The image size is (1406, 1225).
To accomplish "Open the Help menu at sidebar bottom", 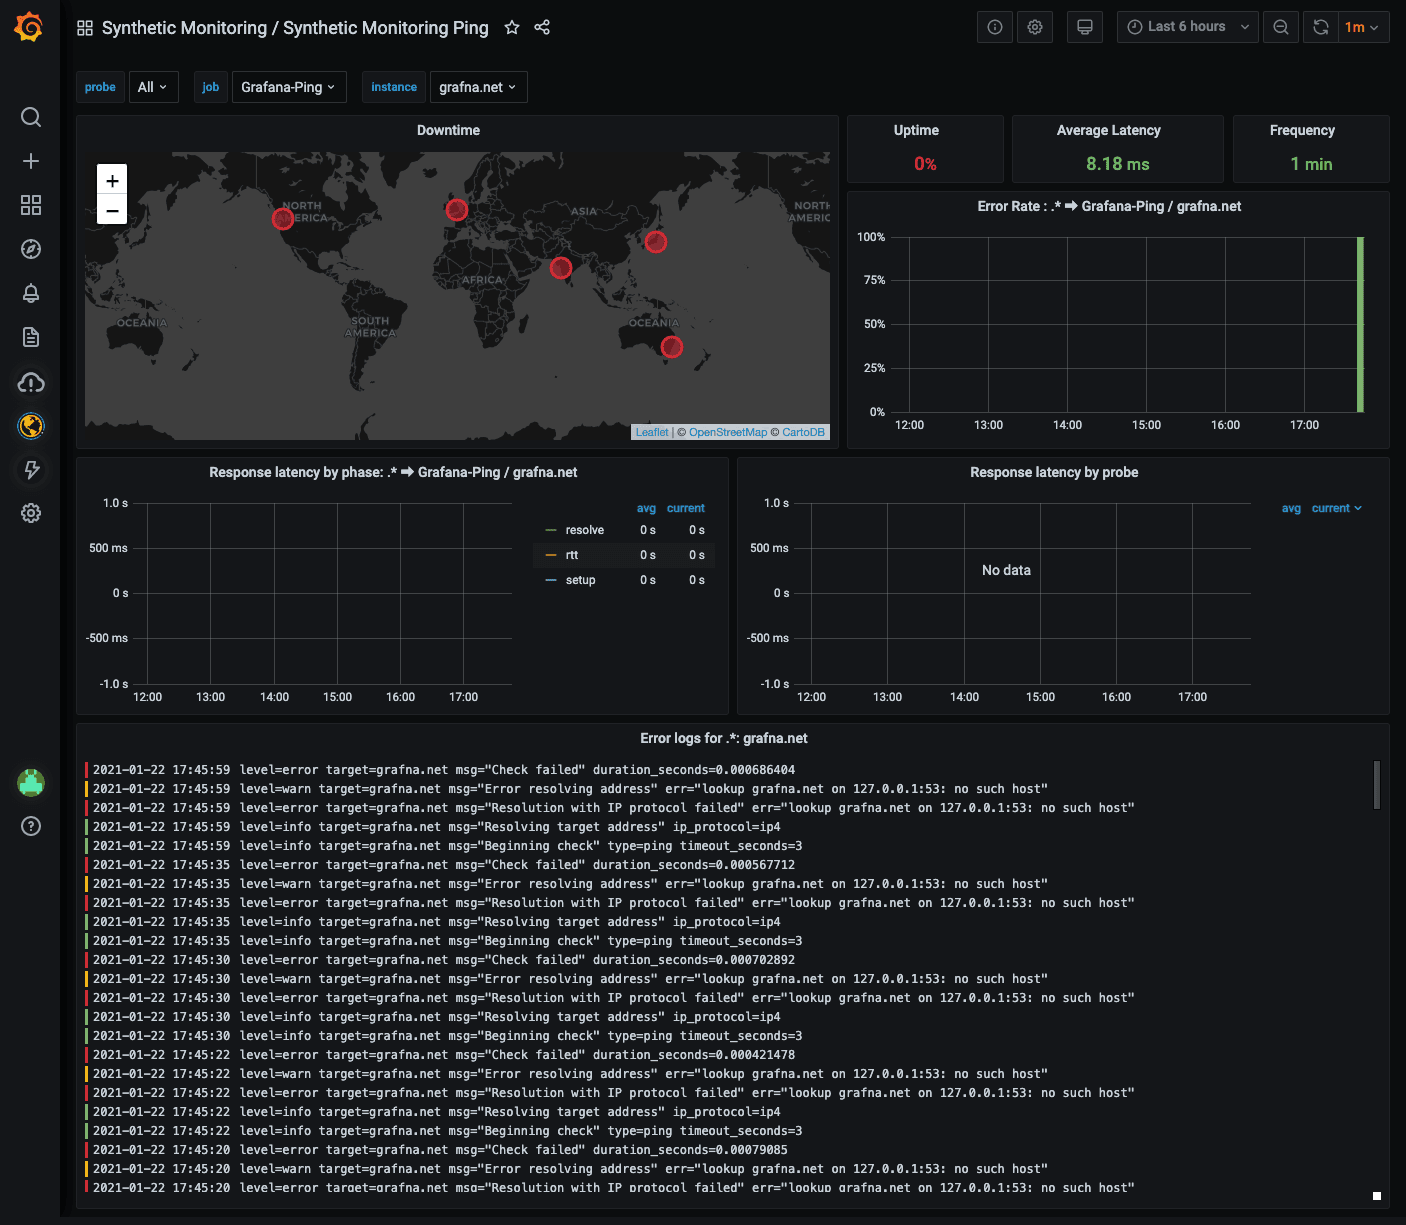I will coord(30,826).
